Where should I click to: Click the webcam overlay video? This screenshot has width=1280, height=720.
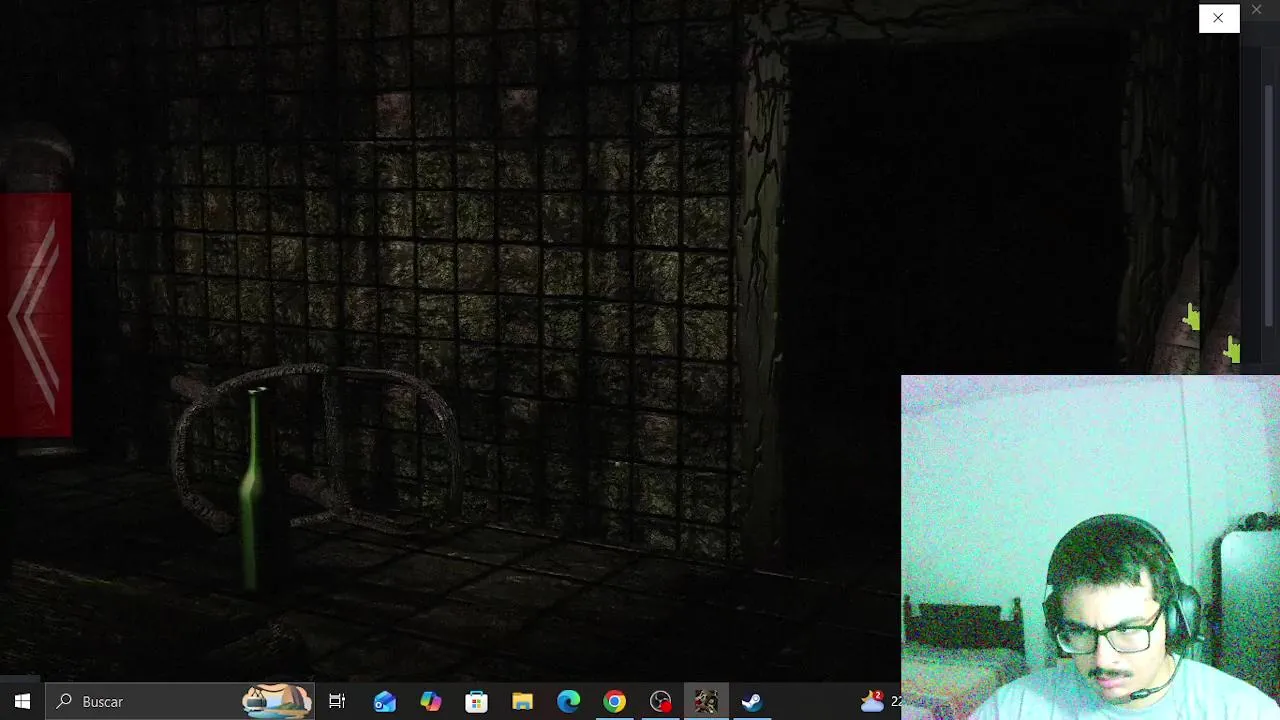pyautogui.click(x=1090, y=548)
